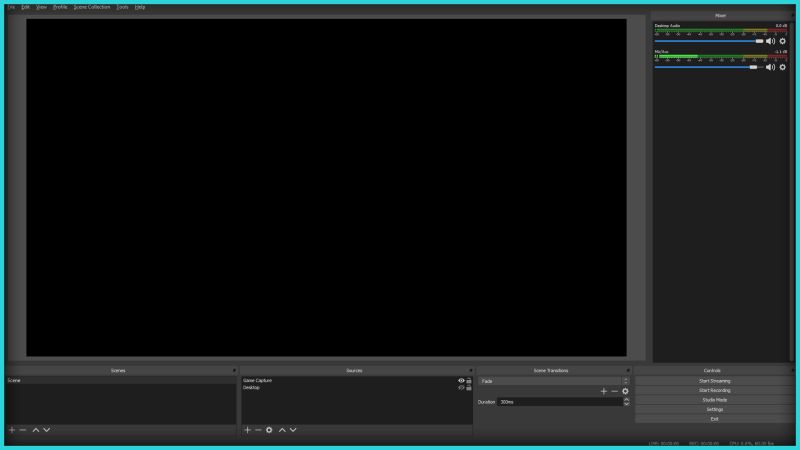Add a new scene with plus icon
The height and width of the screenshot is (450, 800).
coord(12,430)
